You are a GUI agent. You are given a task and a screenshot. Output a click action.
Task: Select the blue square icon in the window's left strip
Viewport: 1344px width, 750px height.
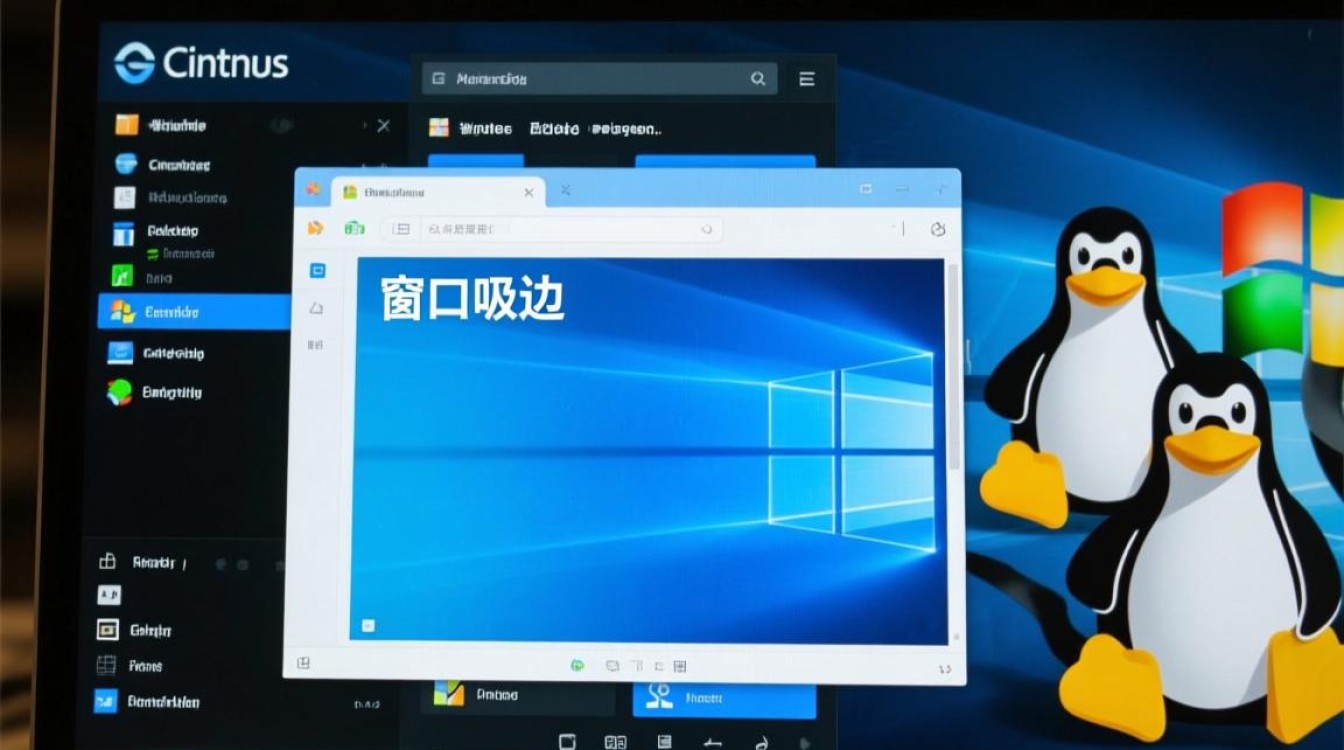[x=317, y=270]
